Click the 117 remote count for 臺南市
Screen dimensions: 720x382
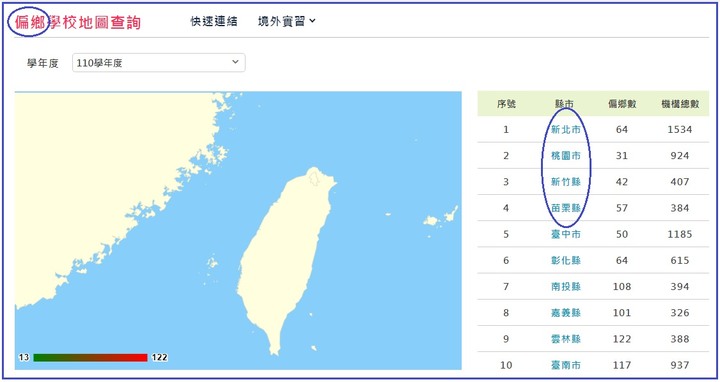point(622,365)
